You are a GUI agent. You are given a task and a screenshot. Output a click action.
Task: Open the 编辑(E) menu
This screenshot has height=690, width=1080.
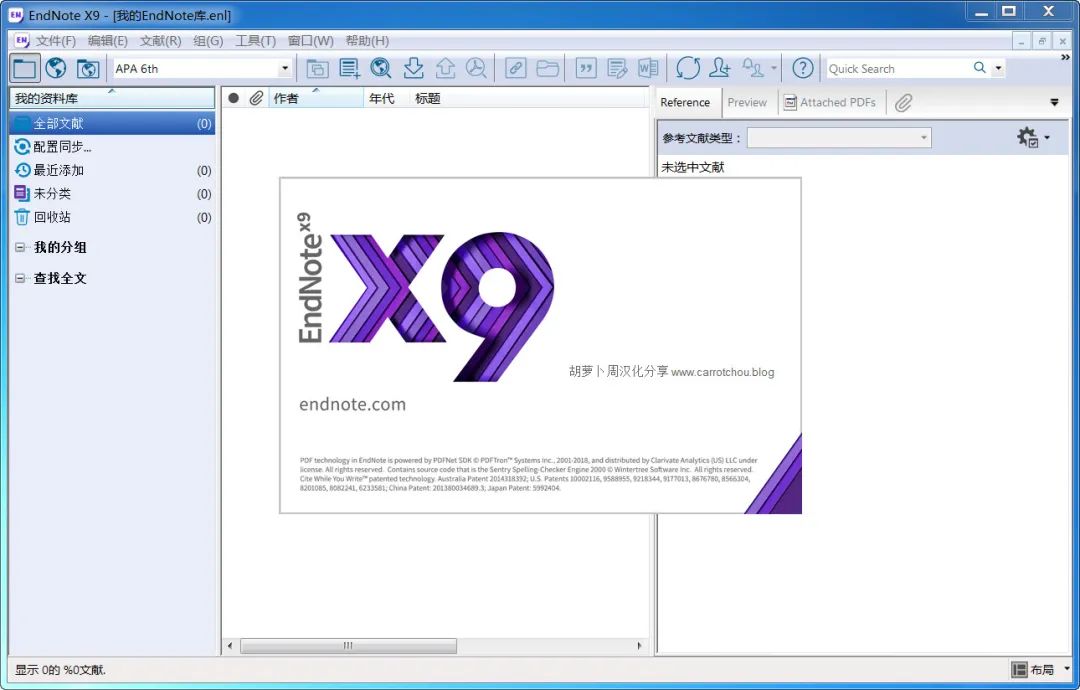107,41
